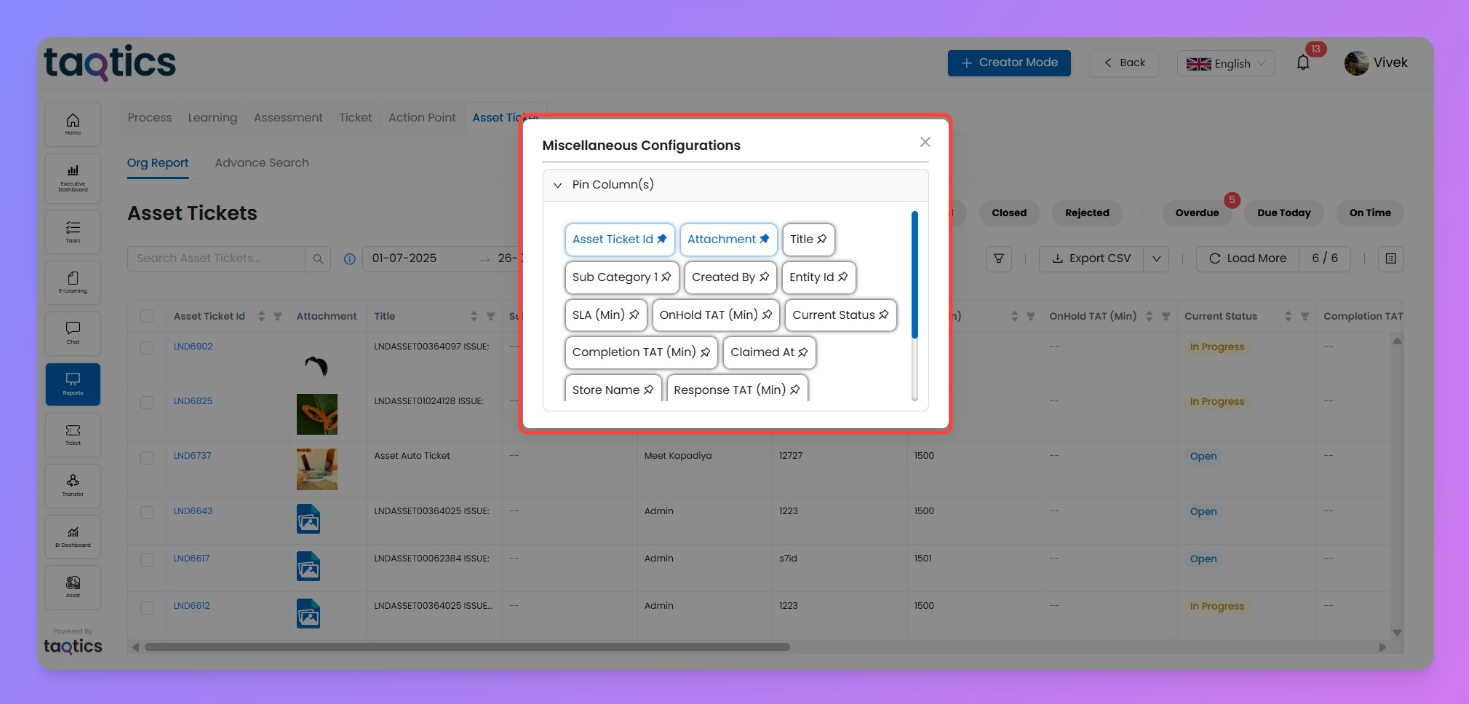This screenshot has height=704, width=1469.
Task: Open the English language dropdown
Action: 1226,63
